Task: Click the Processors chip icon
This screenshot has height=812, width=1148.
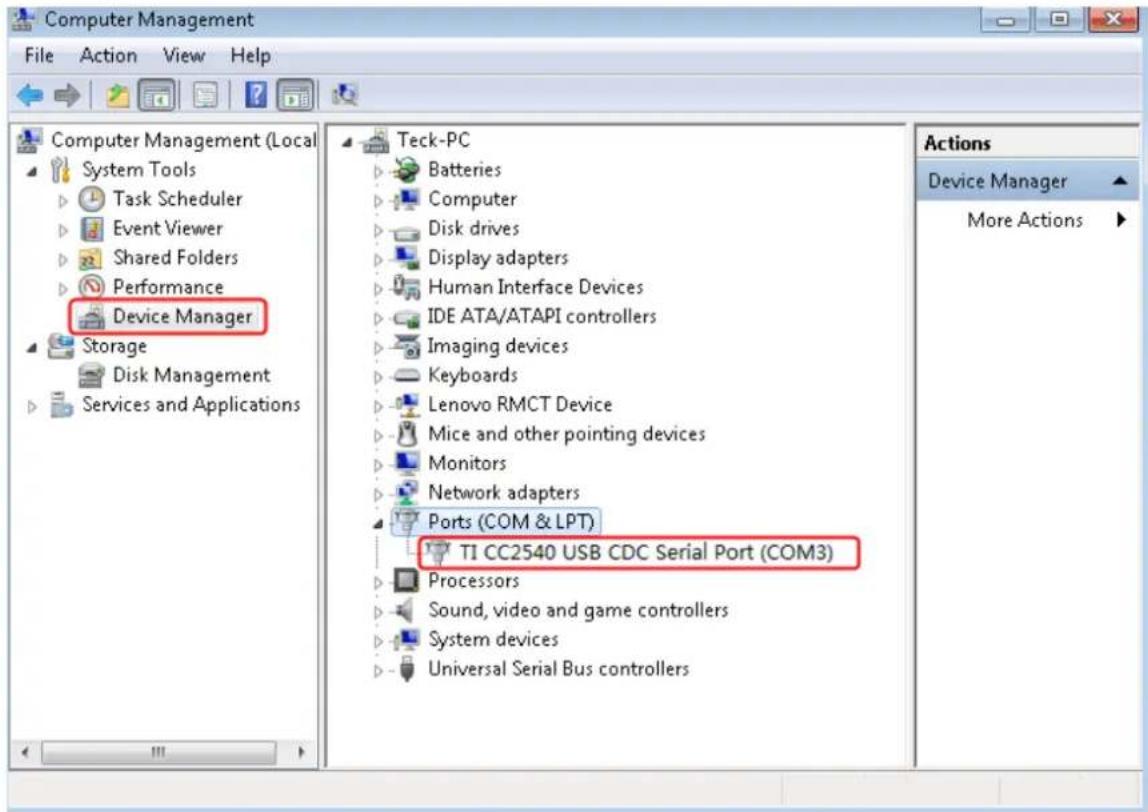Action: click(x=406, y=581)
